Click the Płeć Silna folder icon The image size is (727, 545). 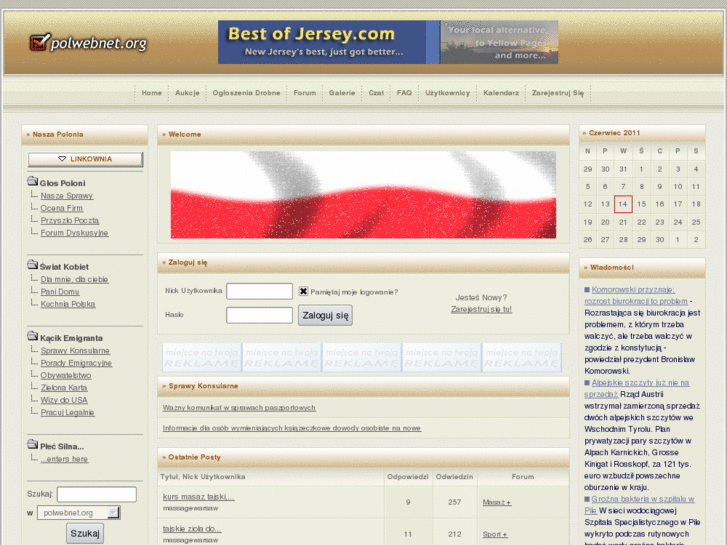32,444
